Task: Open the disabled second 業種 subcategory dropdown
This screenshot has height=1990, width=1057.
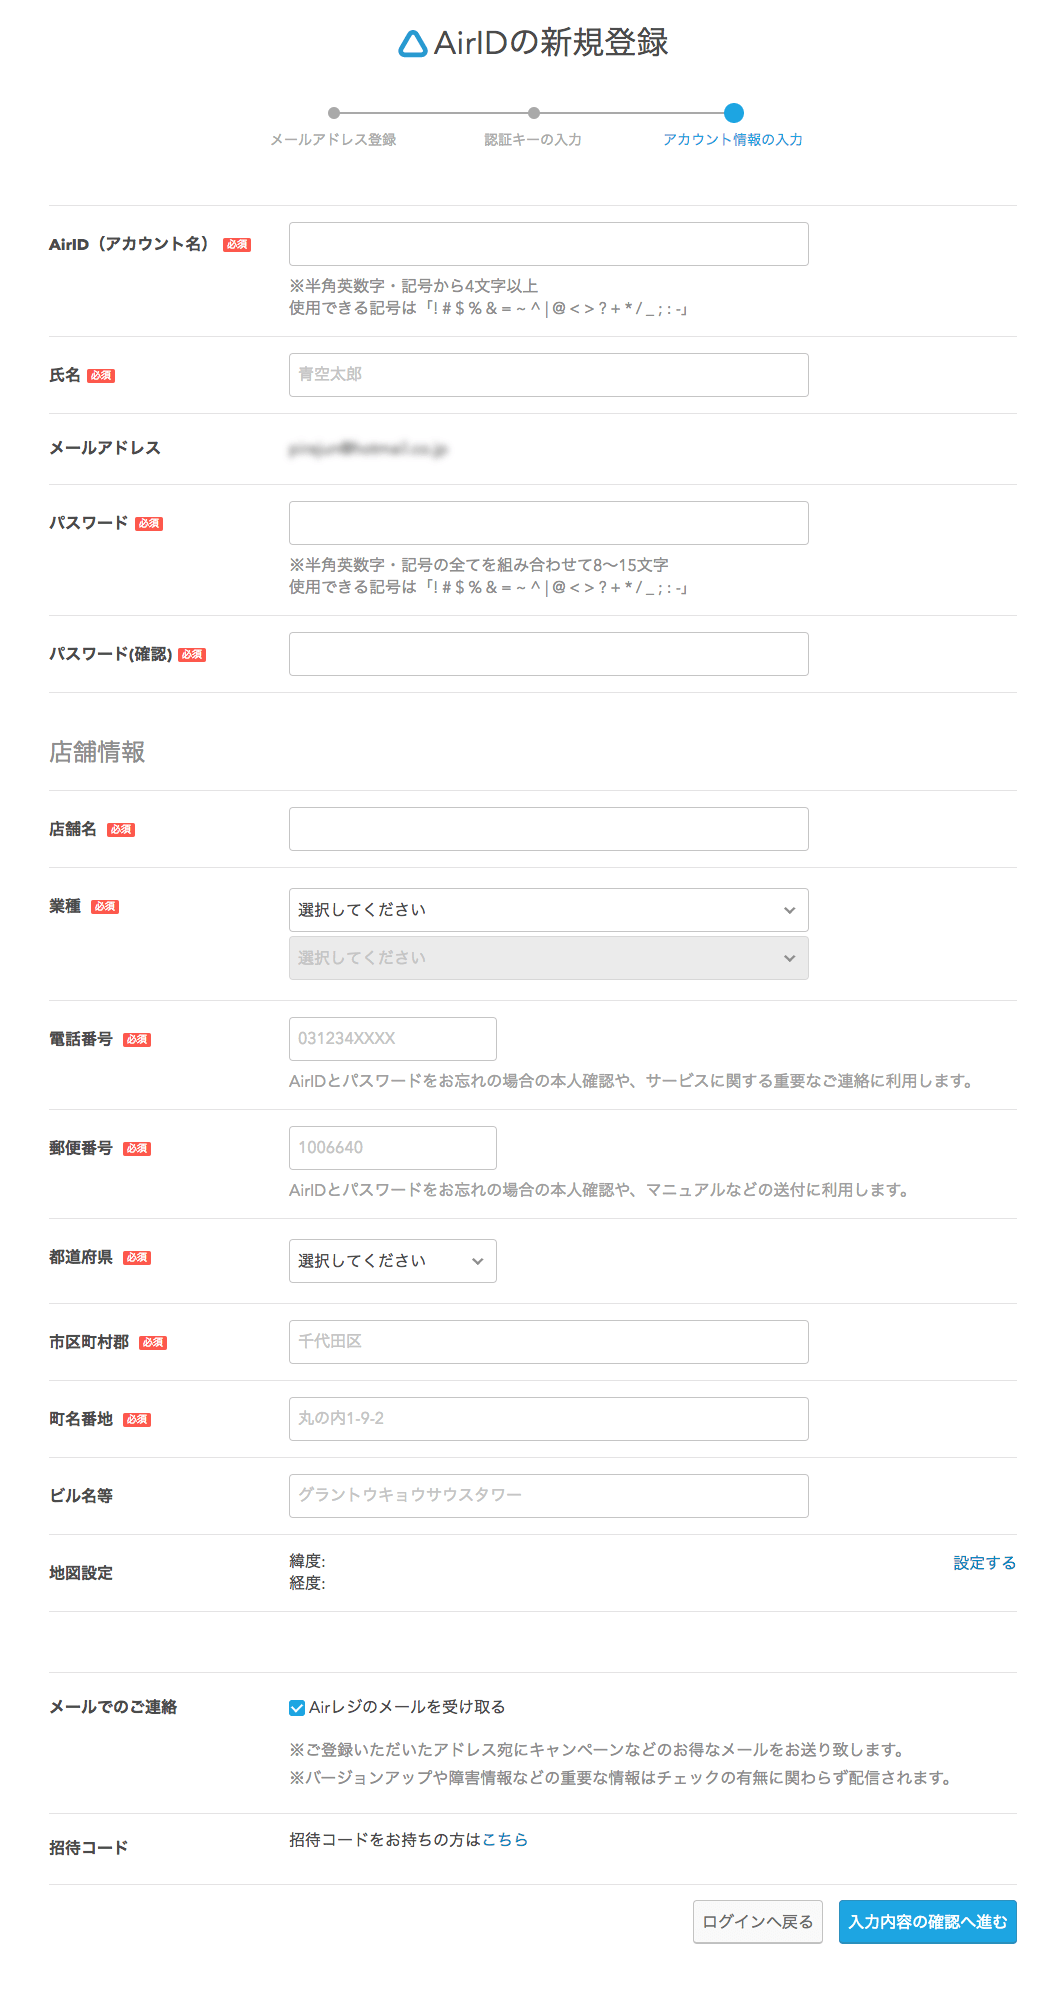Action: (x=548, y=958)
